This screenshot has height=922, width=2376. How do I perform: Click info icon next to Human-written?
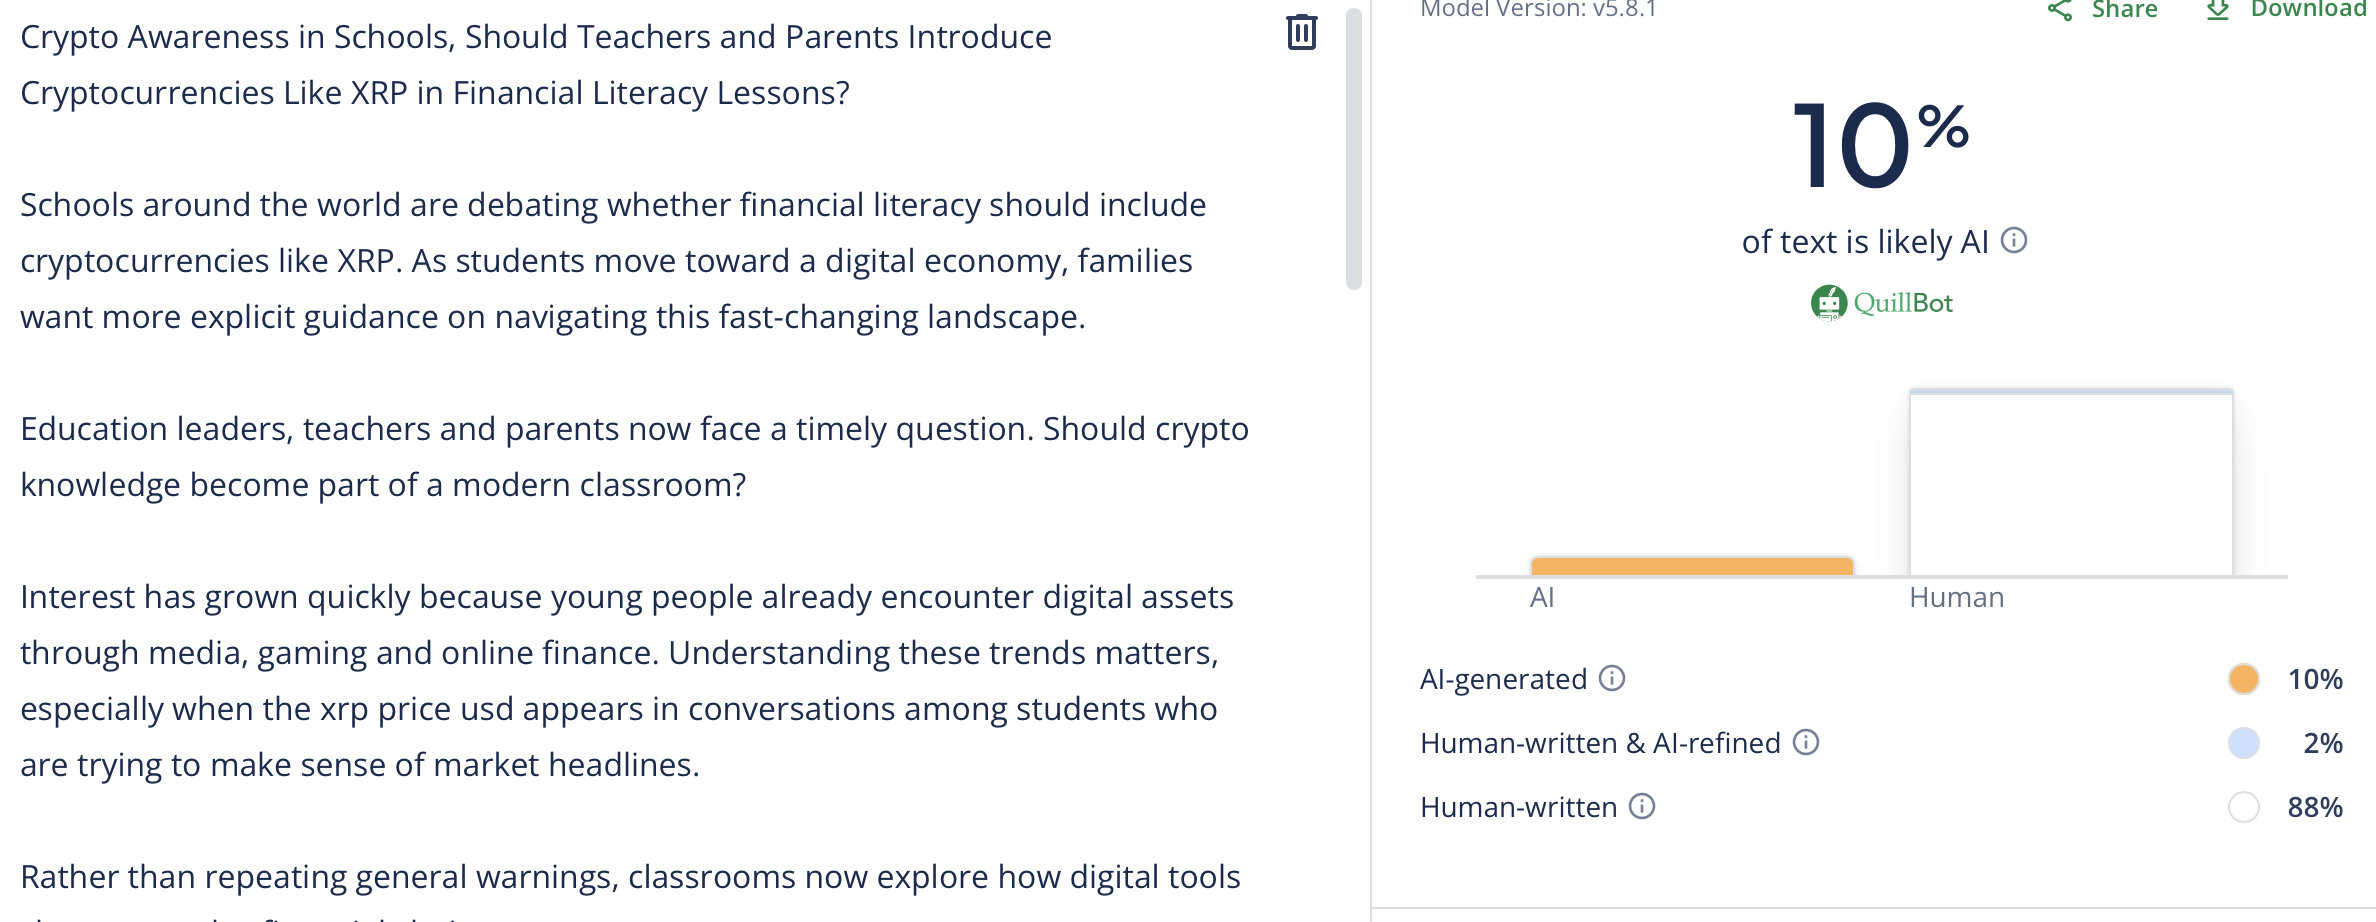pos(1642,806)
